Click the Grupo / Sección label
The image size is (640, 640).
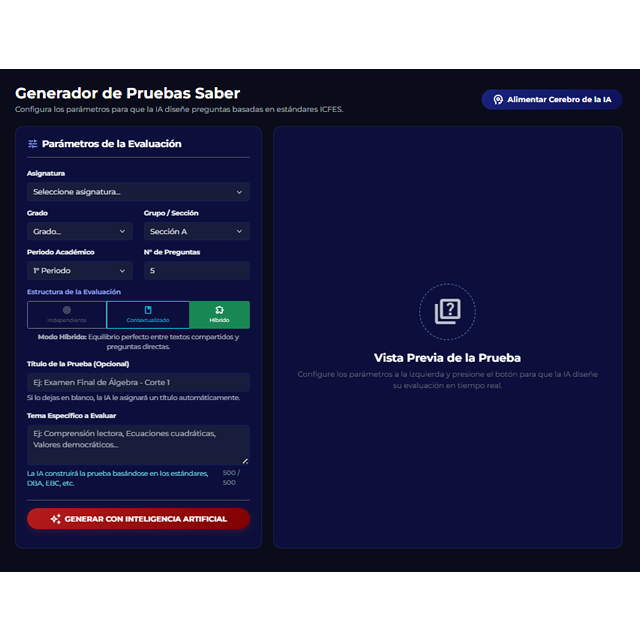click(171, 213)
